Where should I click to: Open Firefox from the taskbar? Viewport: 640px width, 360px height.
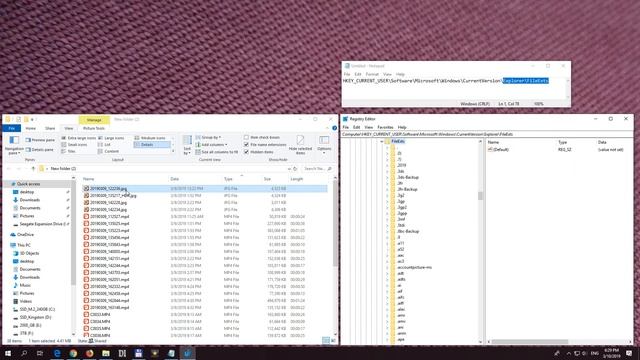[x=89, y=353]
